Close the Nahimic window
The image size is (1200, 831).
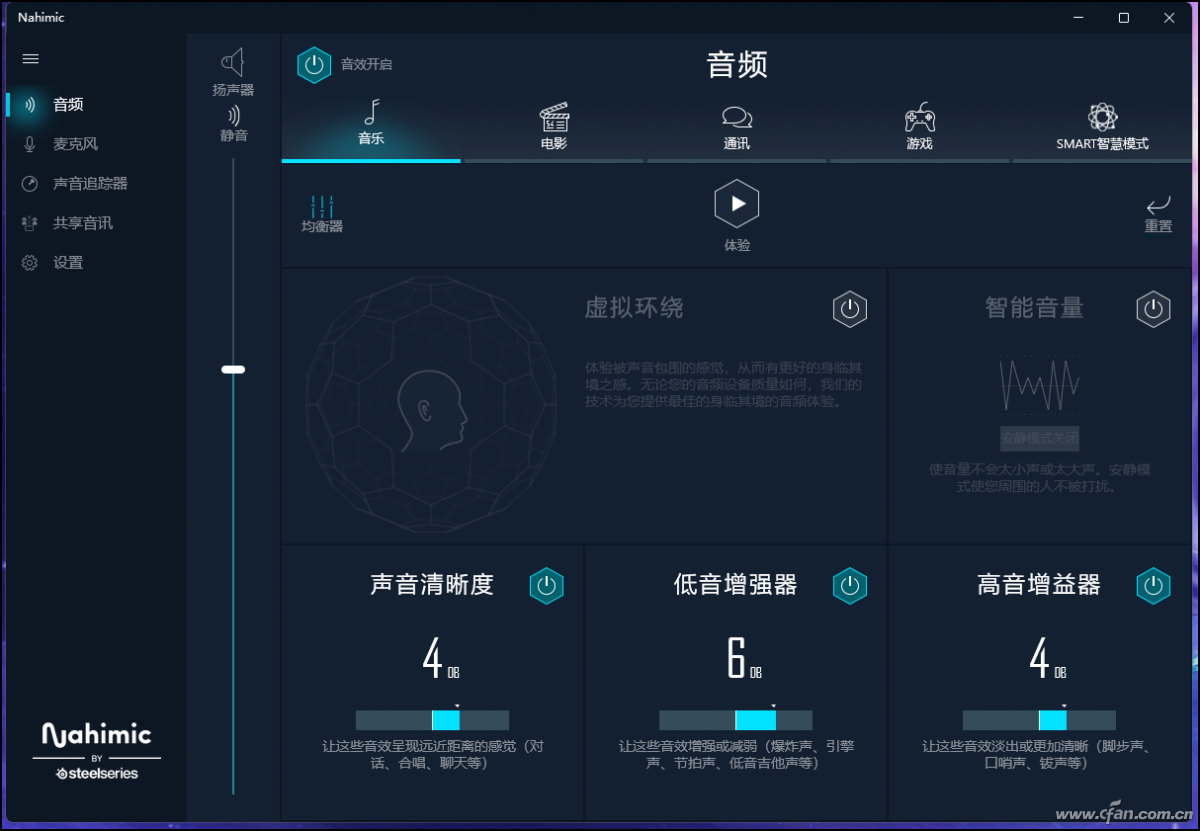point(1169,18)
